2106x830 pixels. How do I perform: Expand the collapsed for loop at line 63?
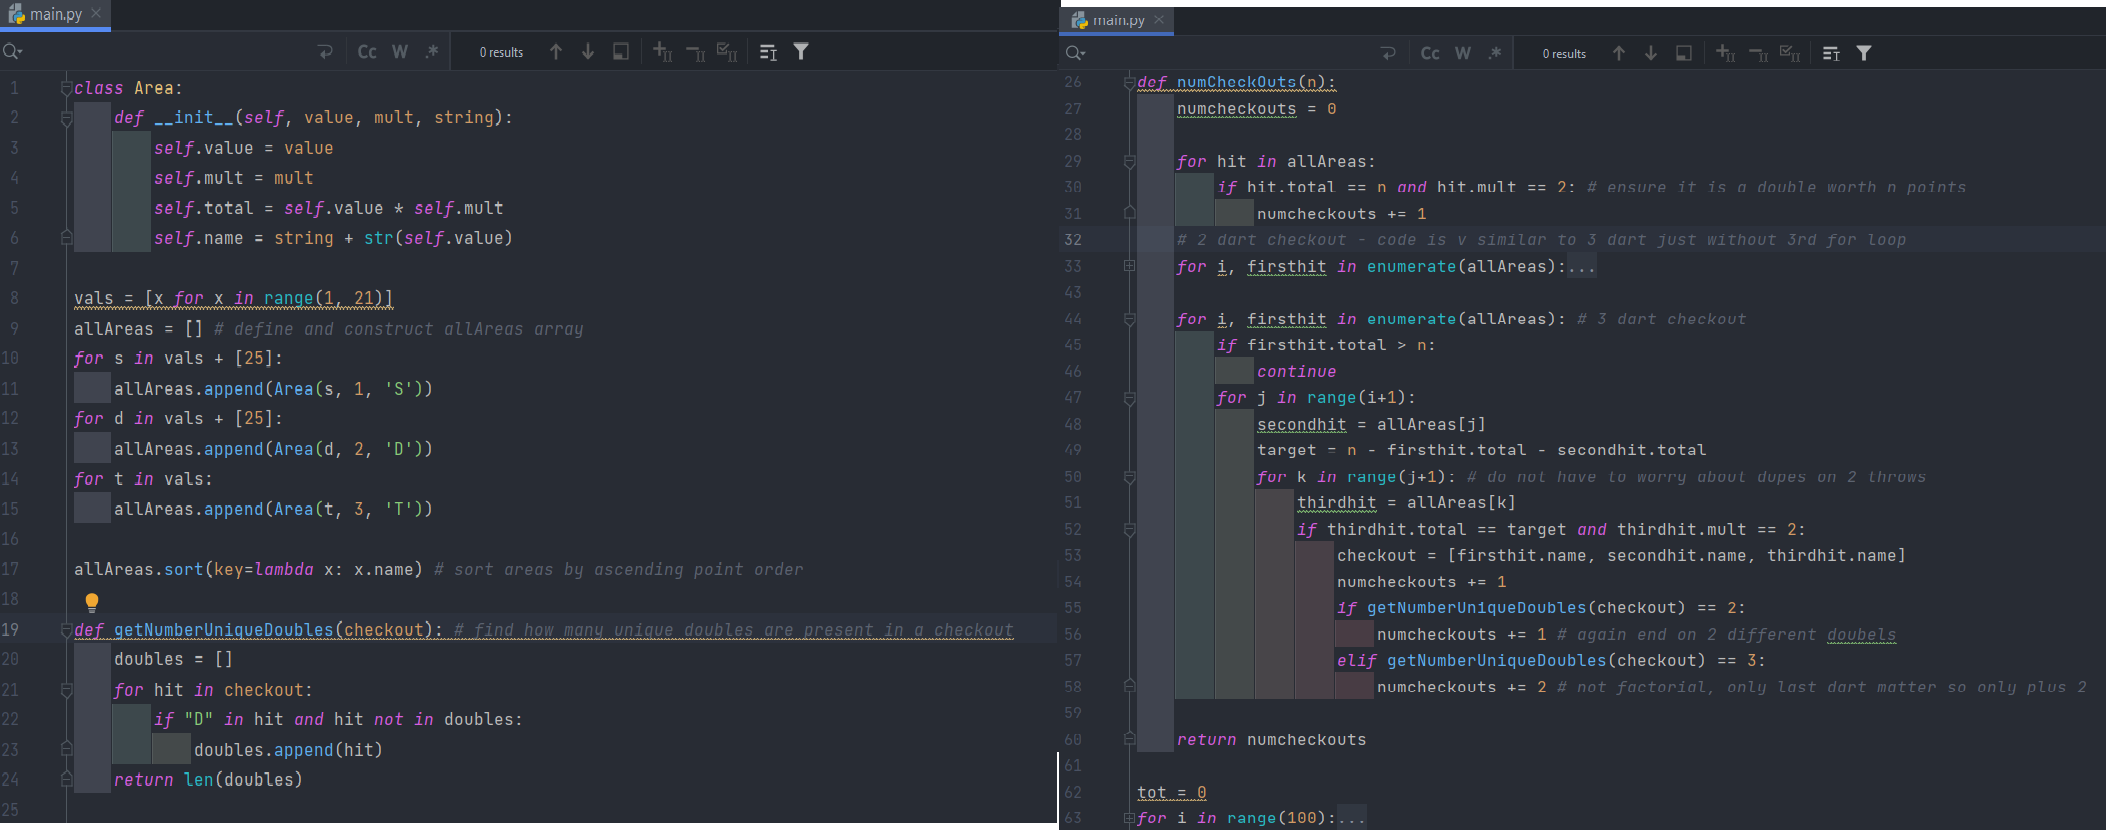coord(1129,818)
